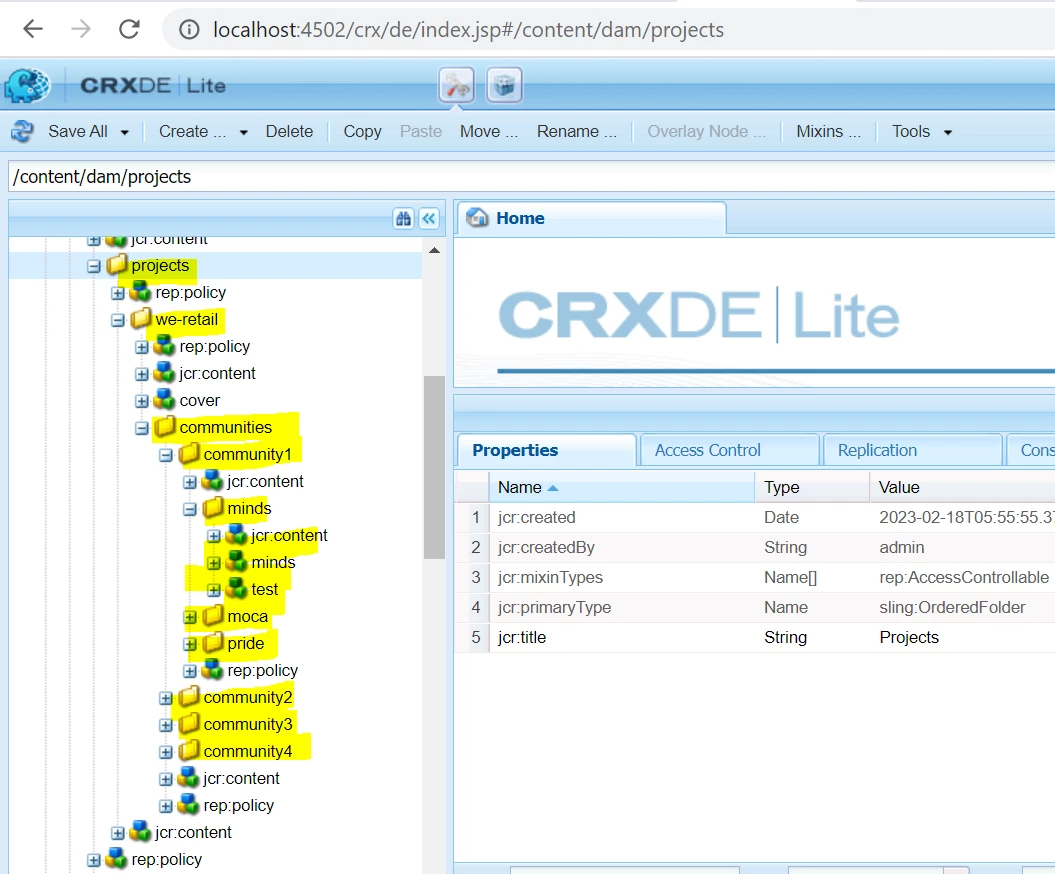Collapse tree panel with double-arrow icon
This screenshot has height=874, width=1055.
pos(429,218)
